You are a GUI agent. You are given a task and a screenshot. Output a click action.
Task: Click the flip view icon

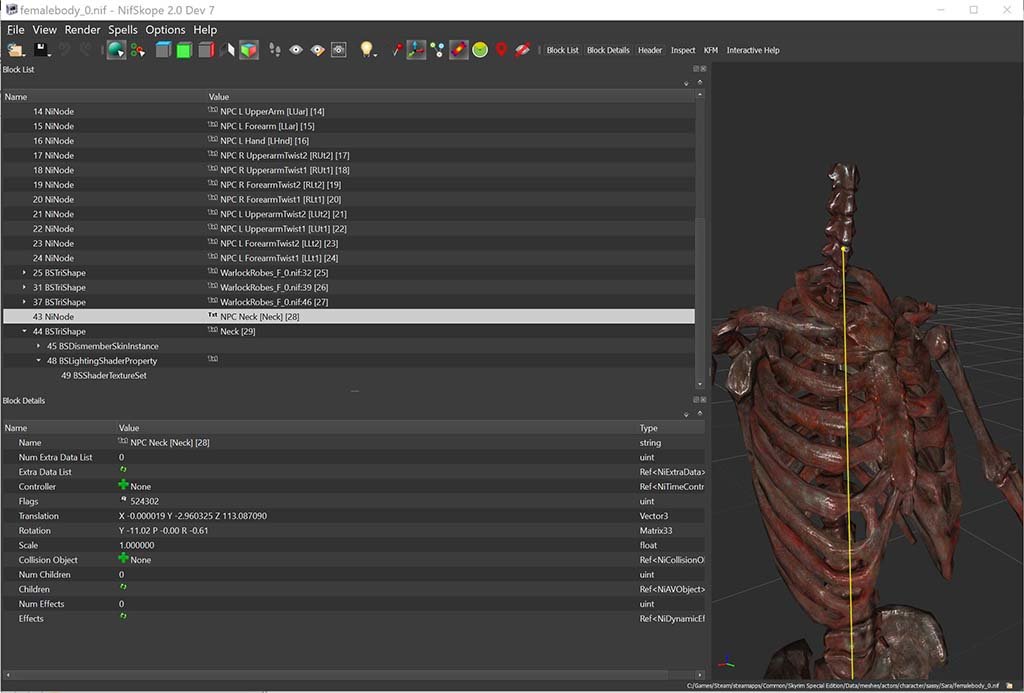tap(227, 50)
